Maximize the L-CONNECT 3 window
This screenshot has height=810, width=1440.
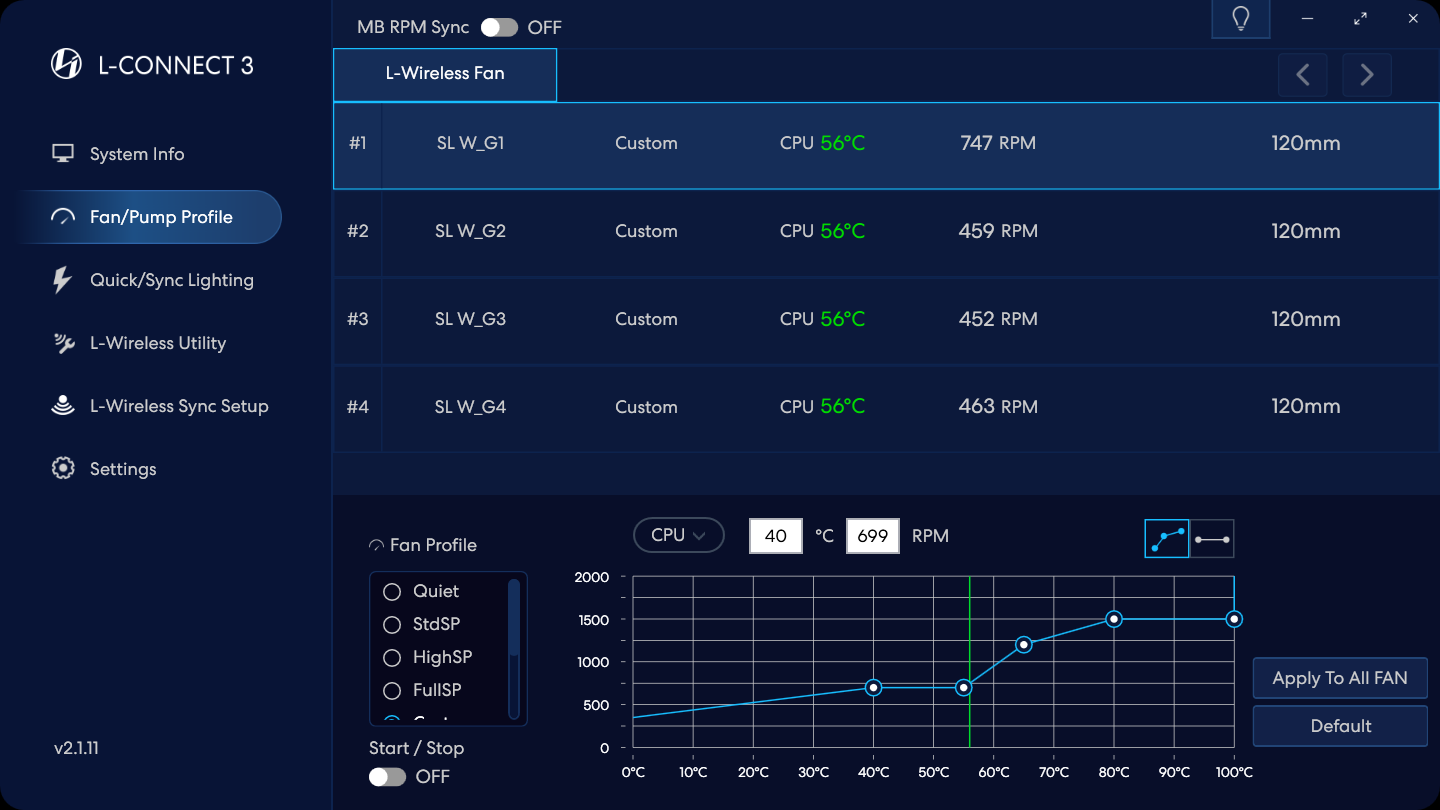(1360, 19)
